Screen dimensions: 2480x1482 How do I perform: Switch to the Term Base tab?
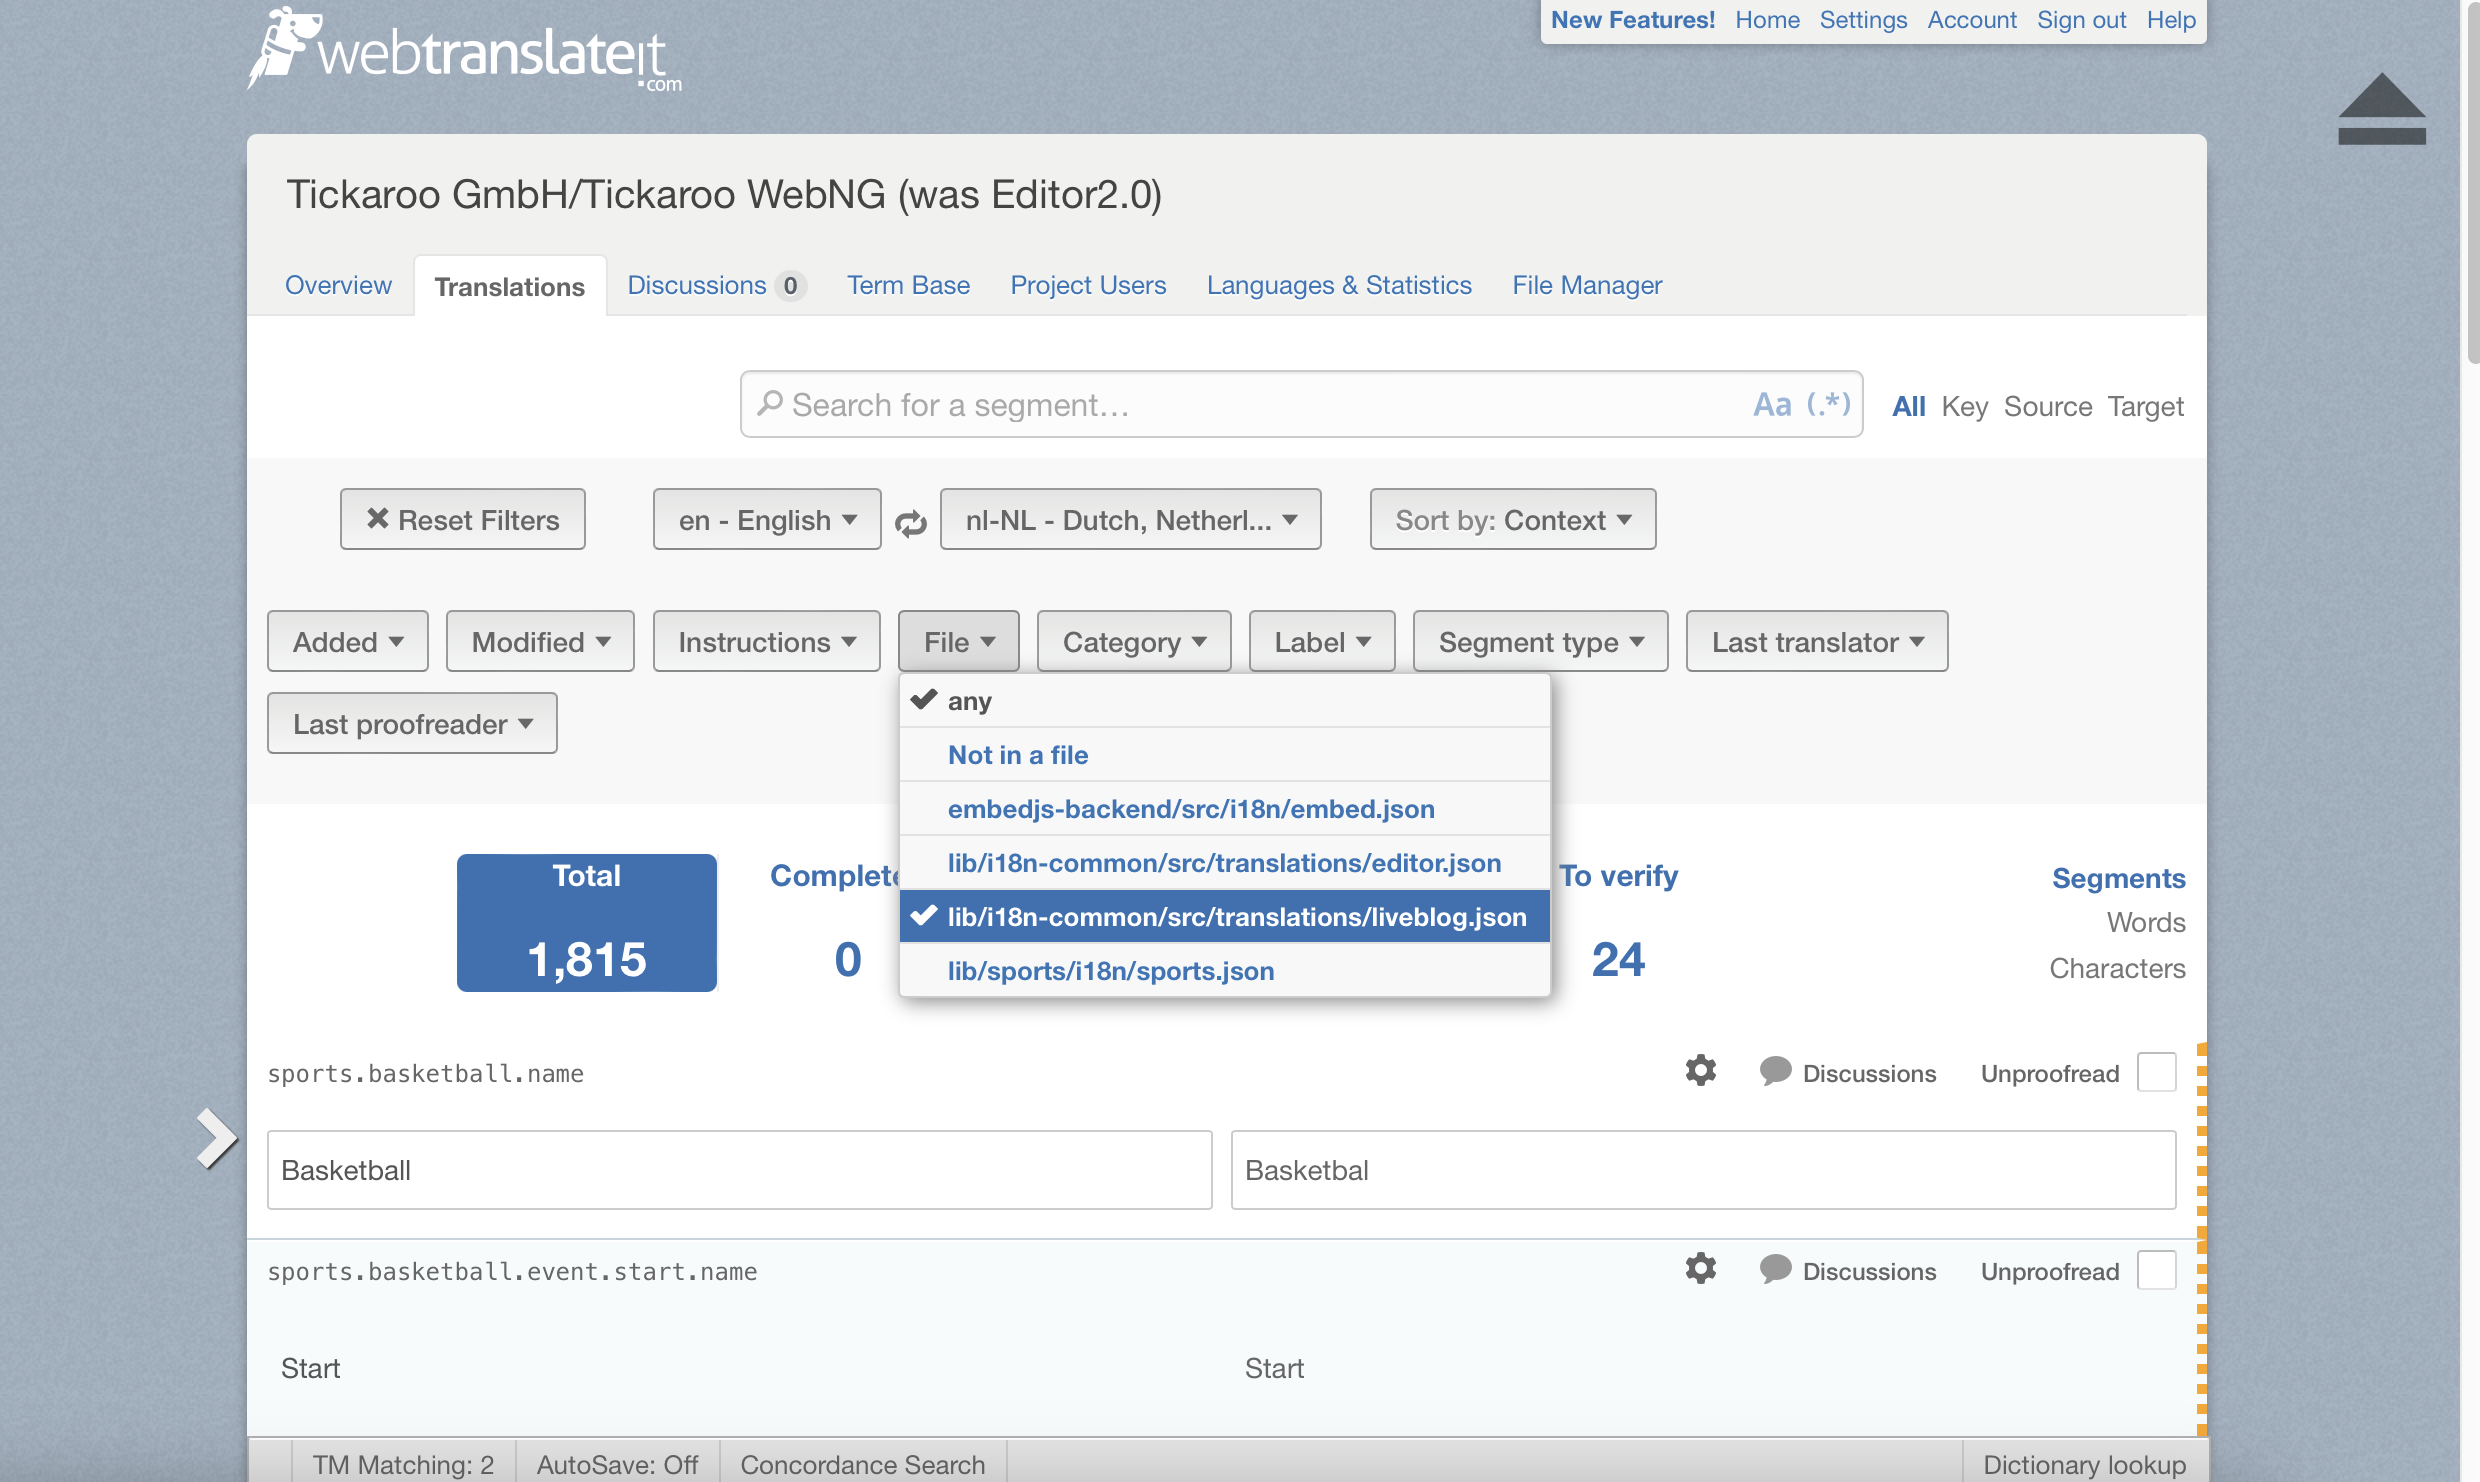point(908,286)
